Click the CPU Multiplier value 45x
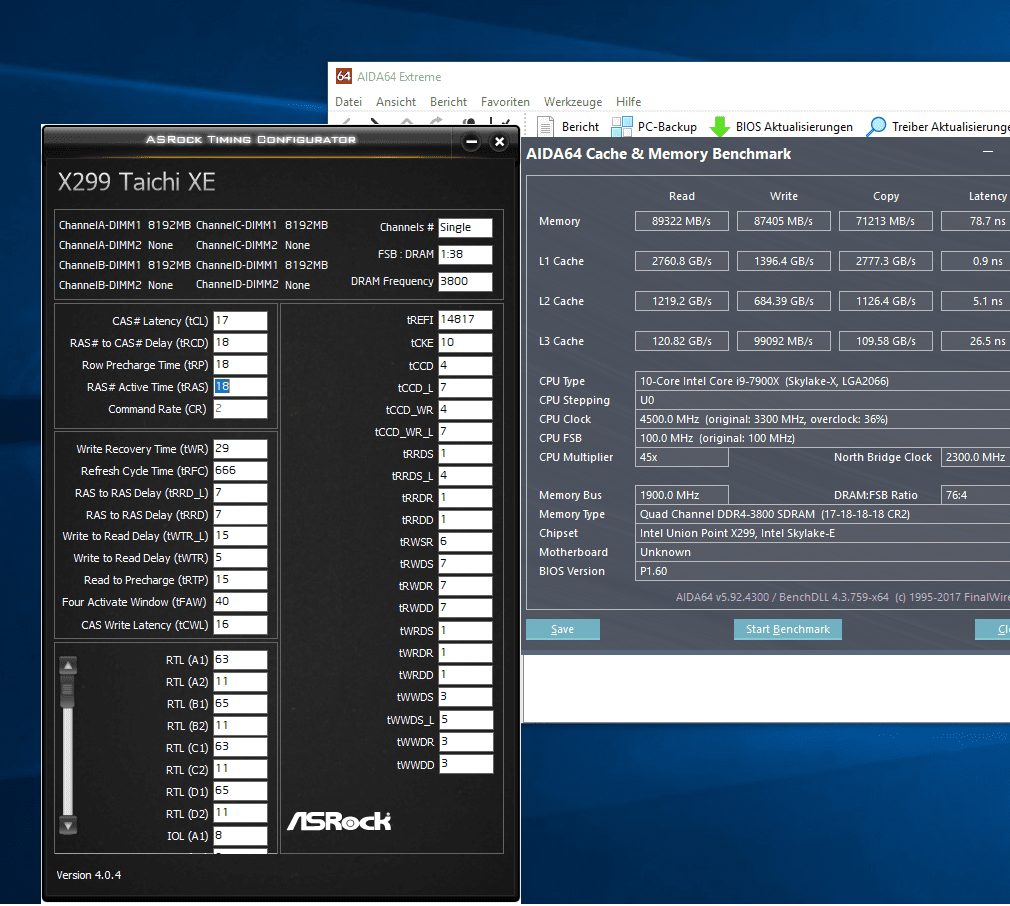The width and height of the screenshot is (1010, 906). pos(681,457)
